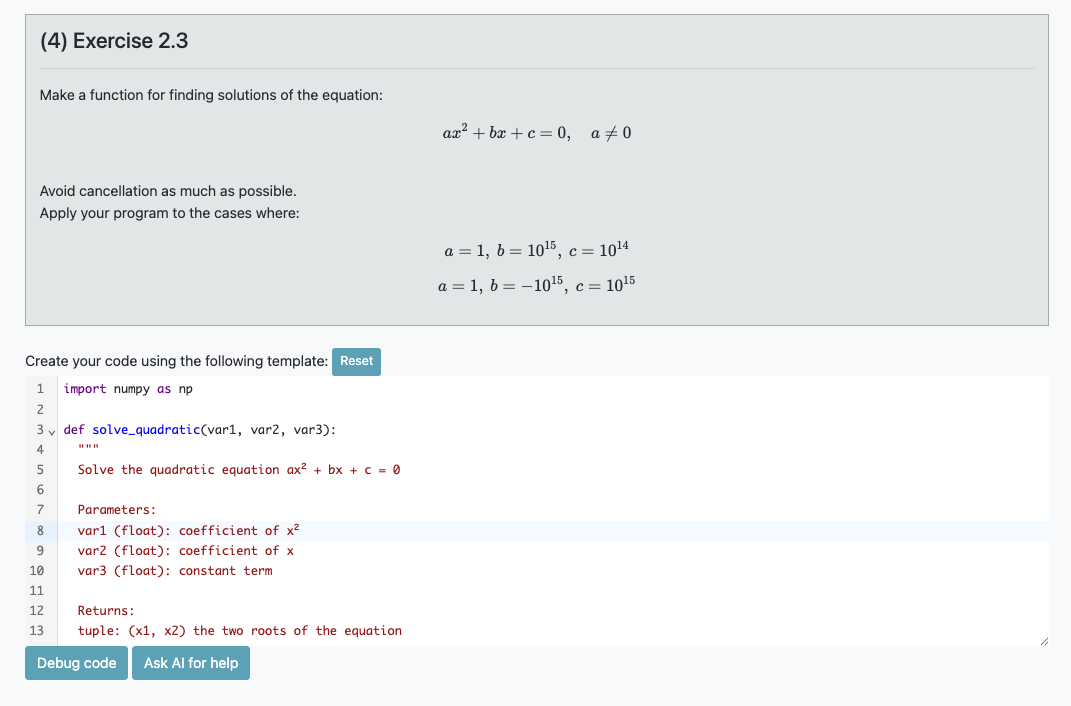The height and width of the screenshot is (706, 1071).
Task: Click the '(4) Exercise 2.3' heading
Action: tap(114, 41)
